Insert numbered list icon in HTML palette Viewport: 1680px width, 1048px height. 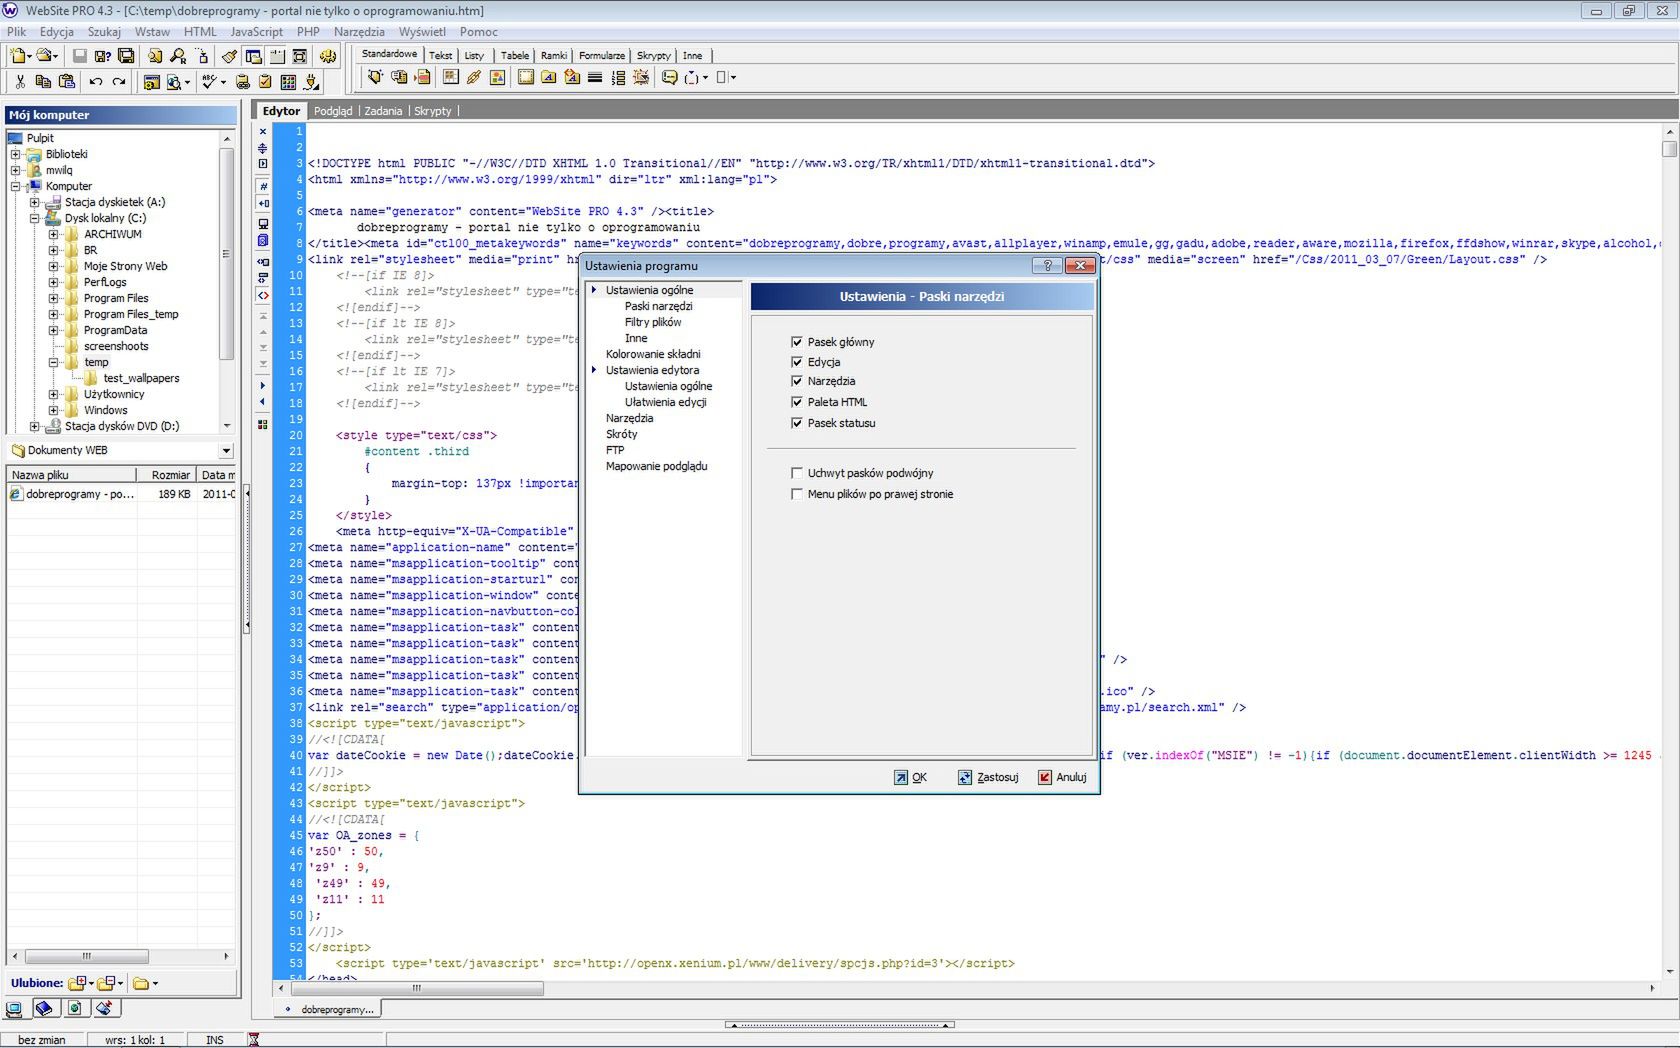point(618,77)
